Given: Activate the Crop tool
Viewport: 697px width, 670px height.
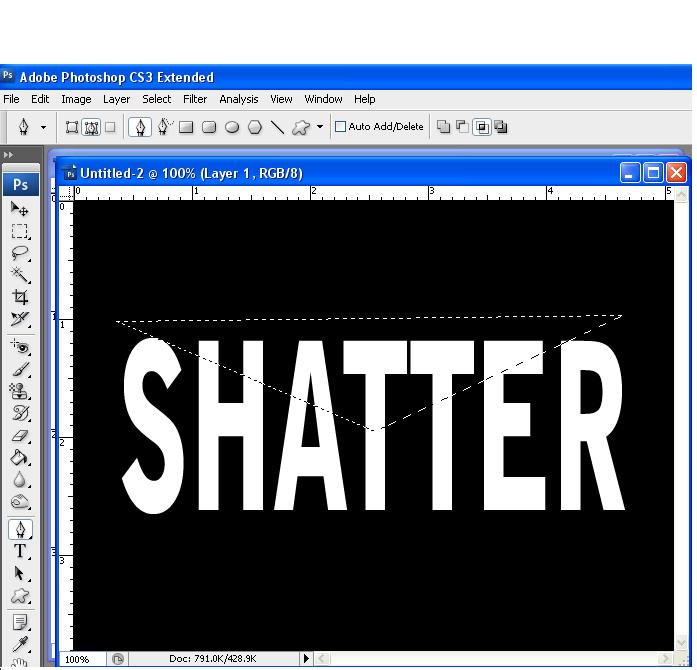Looking at the screenshot, I should coord(19,297).
